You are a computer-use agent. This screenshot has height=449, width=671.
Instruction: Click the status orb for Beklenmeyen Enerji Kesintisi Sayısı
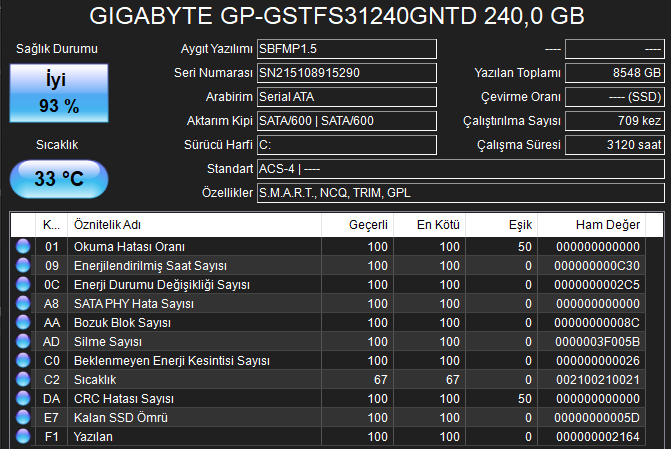(23, 360)
